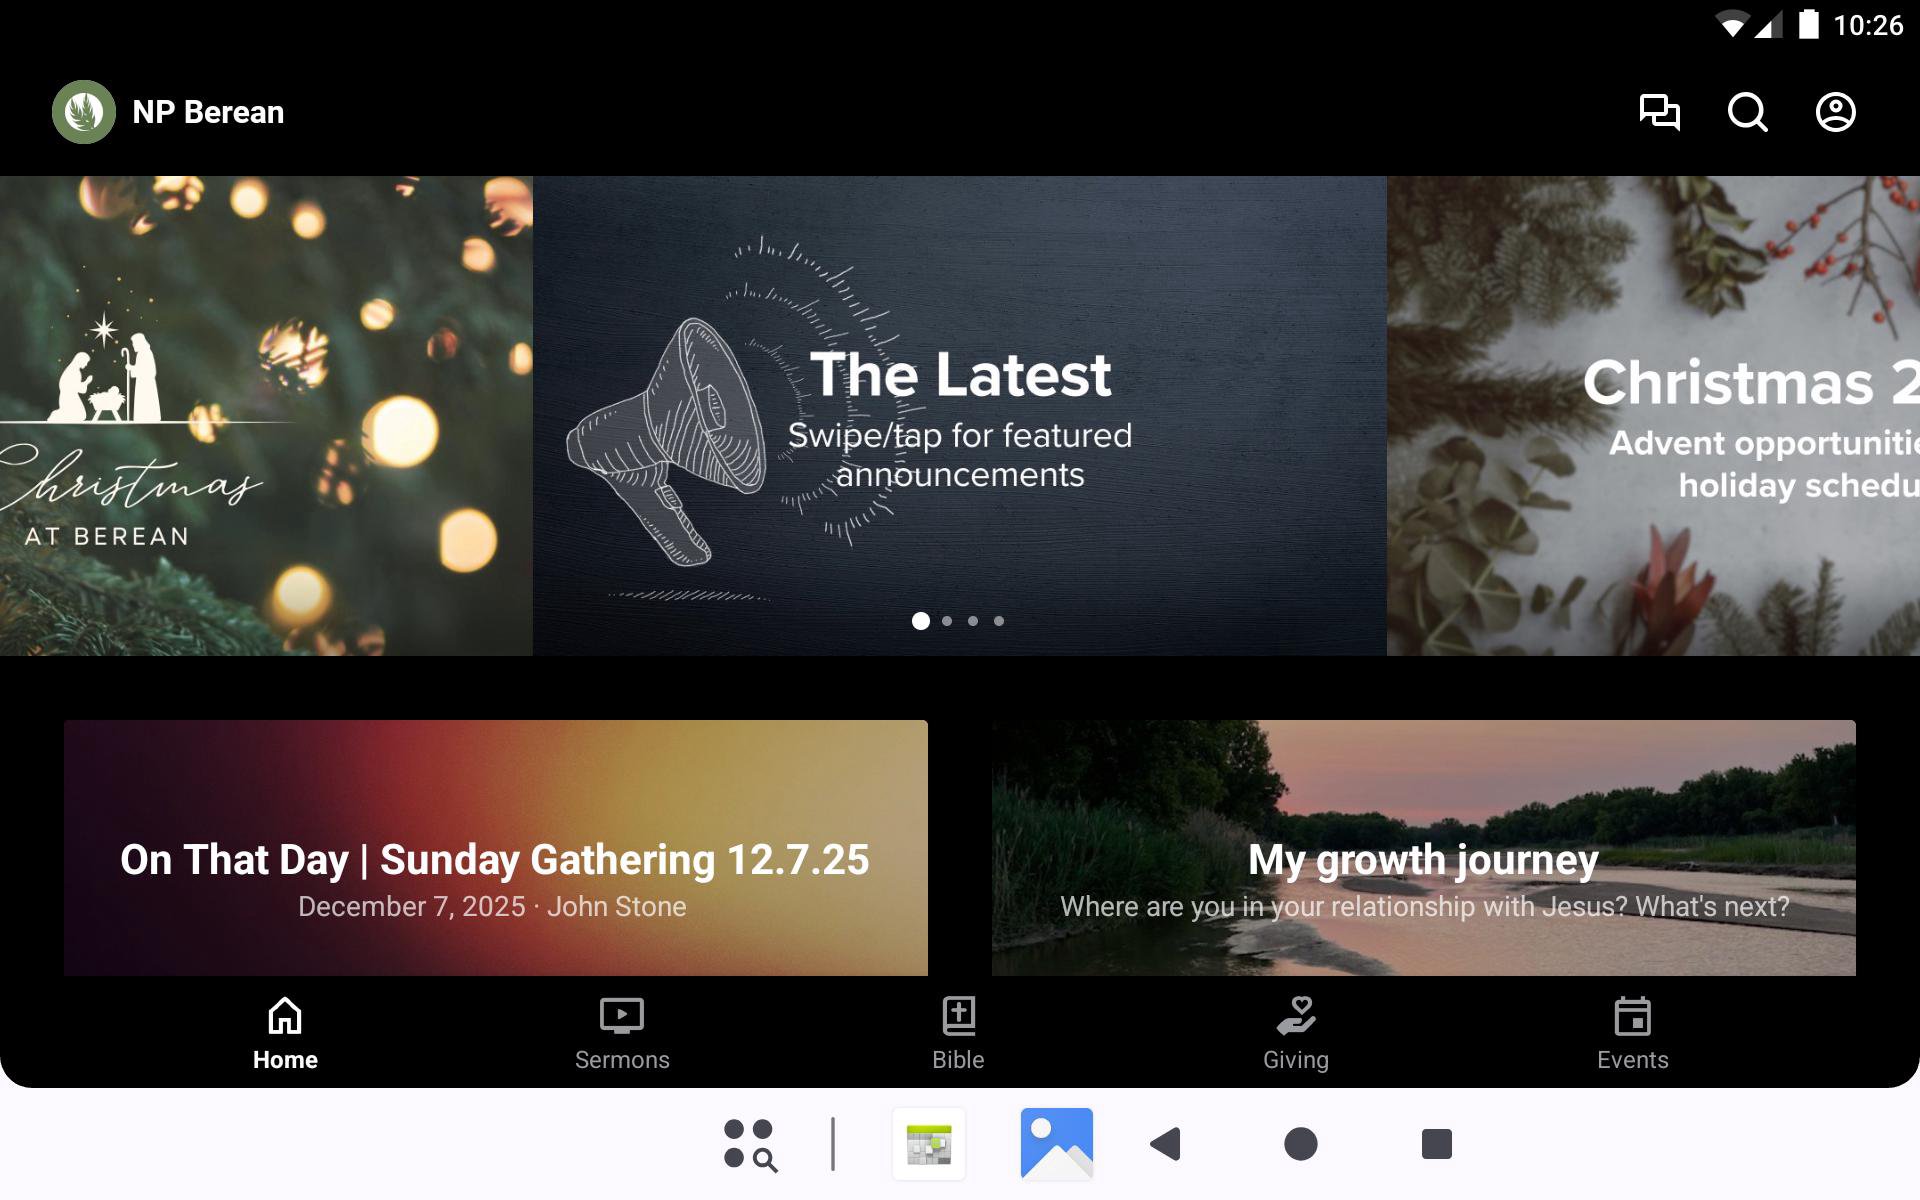Open the Sermons tab
The height and width of the screenshot is (1200, 1920).
(621, 1034)
